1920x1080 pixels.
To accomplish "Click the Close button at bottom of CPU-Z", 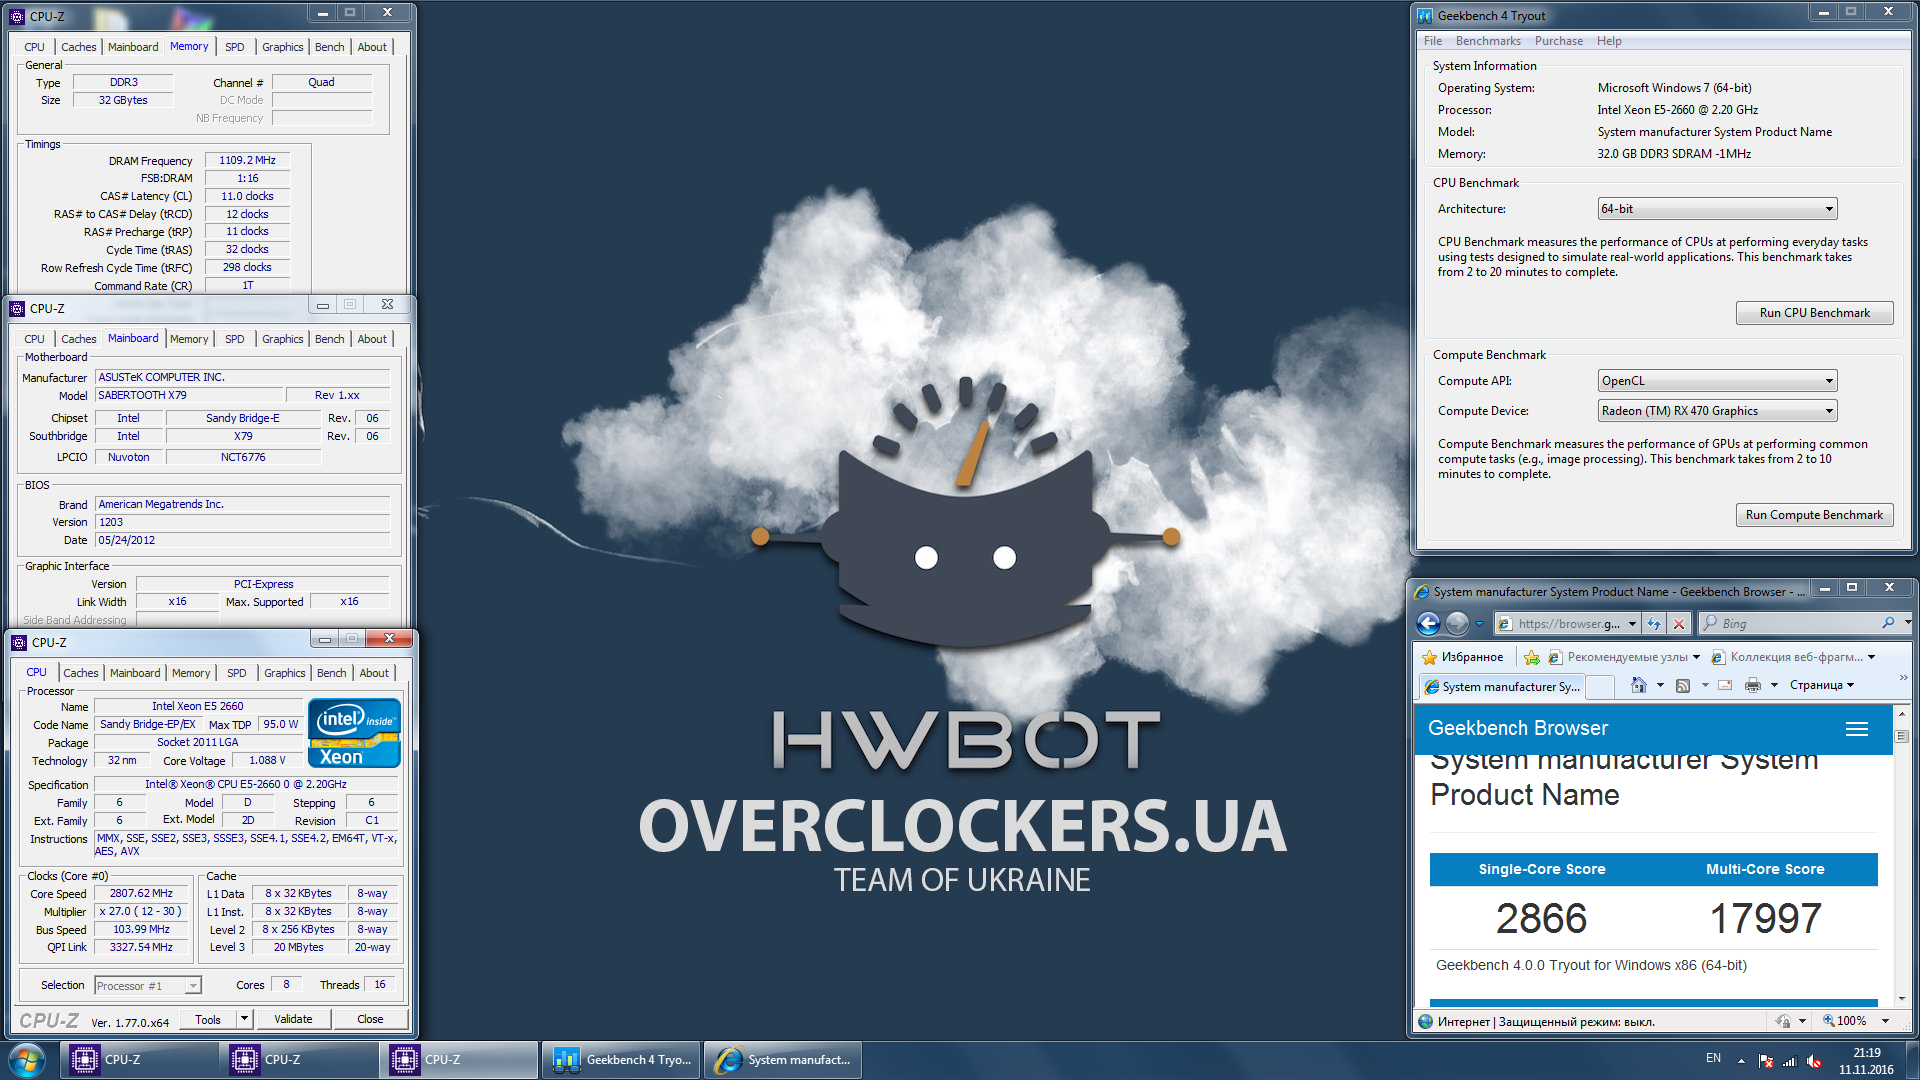I will coord(370,1019).
